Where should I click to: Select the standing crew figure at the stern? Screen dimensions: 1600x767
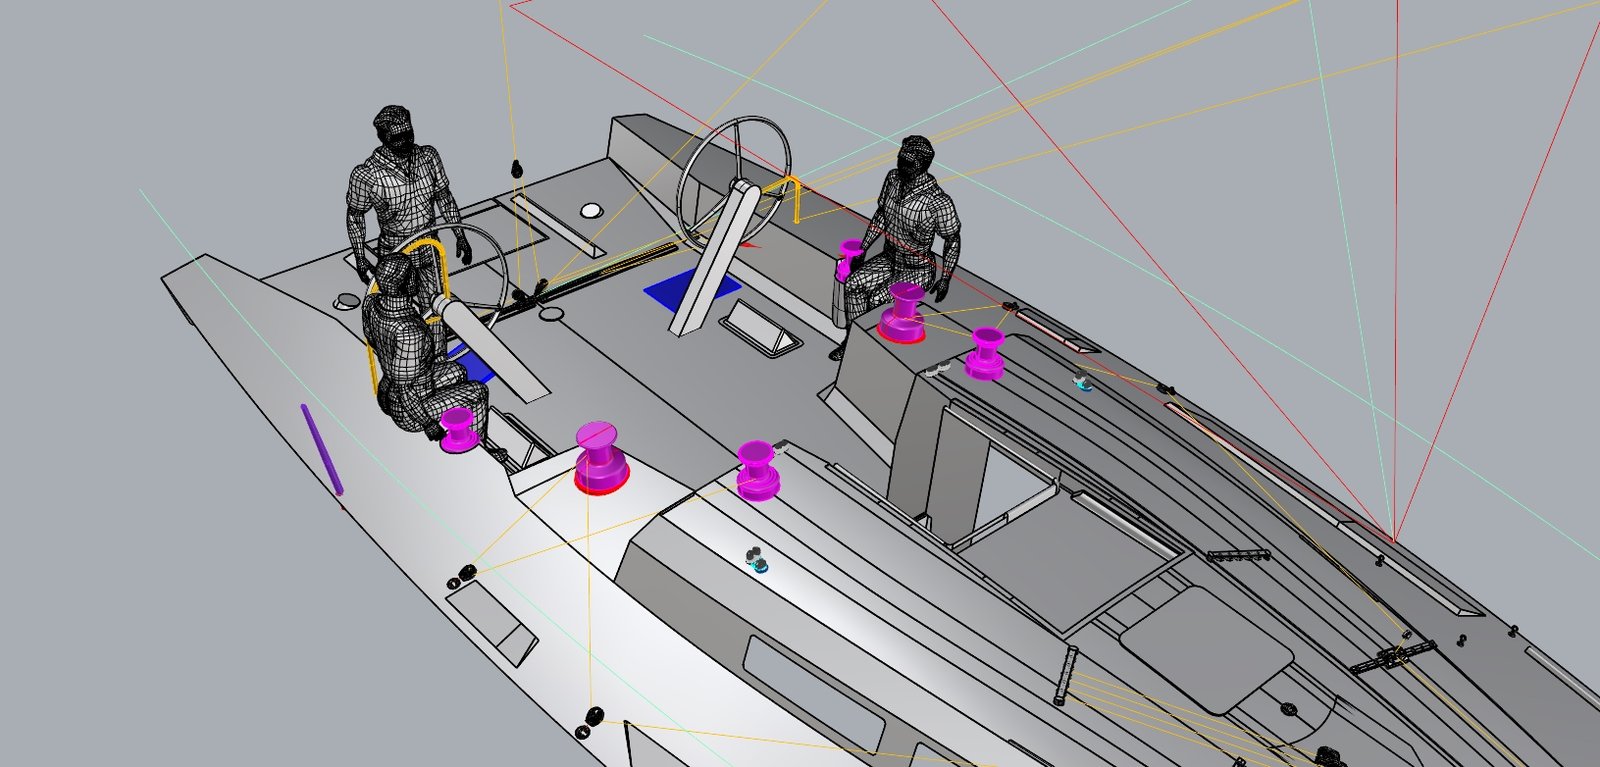pyautogui.click(x=400, y=190)
